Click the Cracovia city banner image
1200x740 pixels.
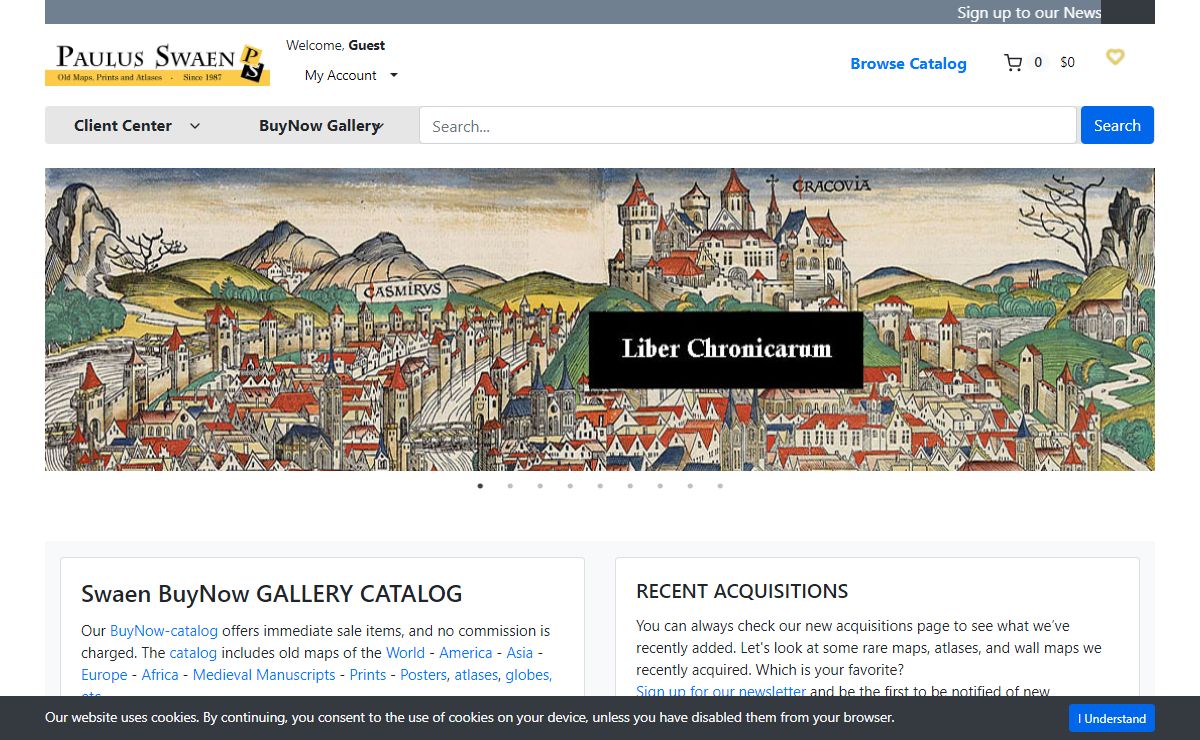pos(600,319)
